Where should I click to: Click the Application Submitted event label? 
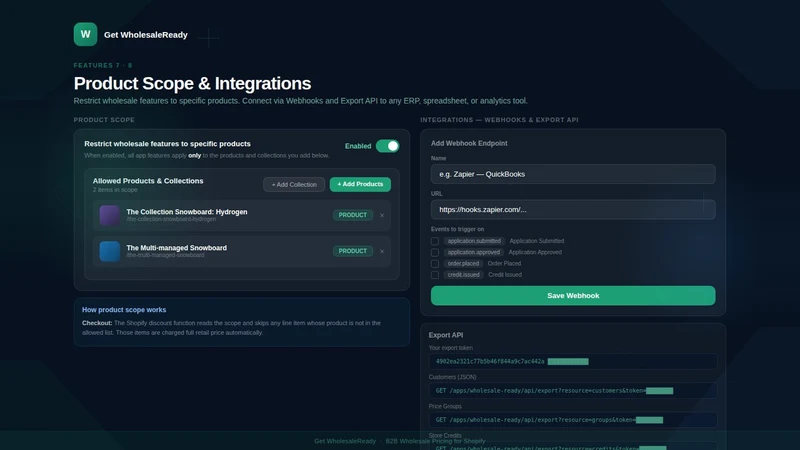click(537, 241)
